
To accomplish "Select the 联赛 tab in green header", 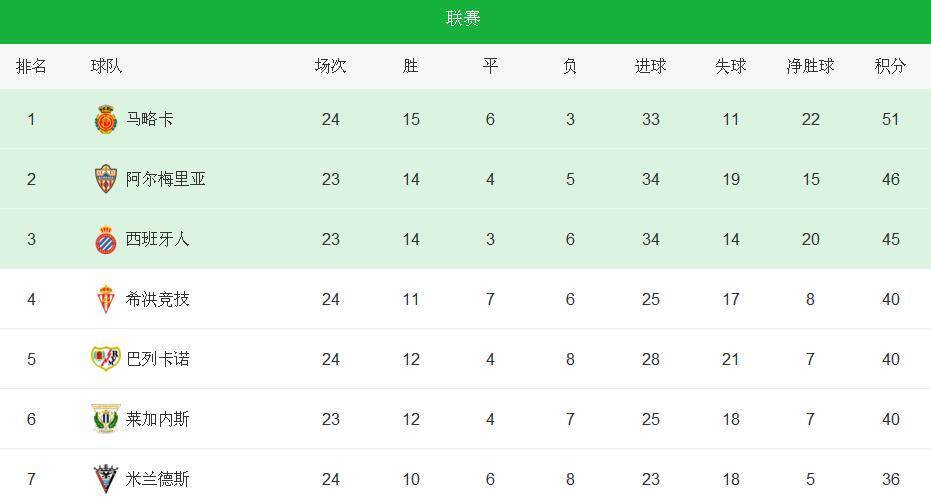I will [x=463, y=18].
